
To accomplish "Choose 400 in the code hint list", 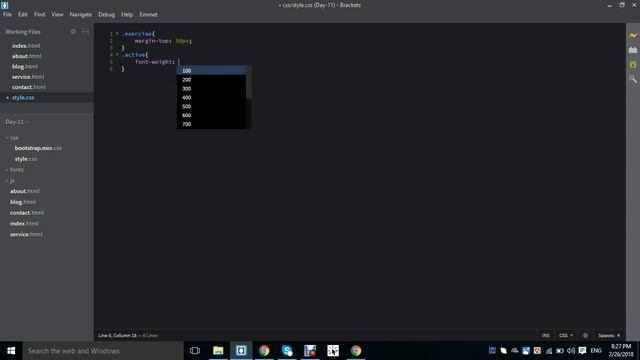I will coord(211,98).
